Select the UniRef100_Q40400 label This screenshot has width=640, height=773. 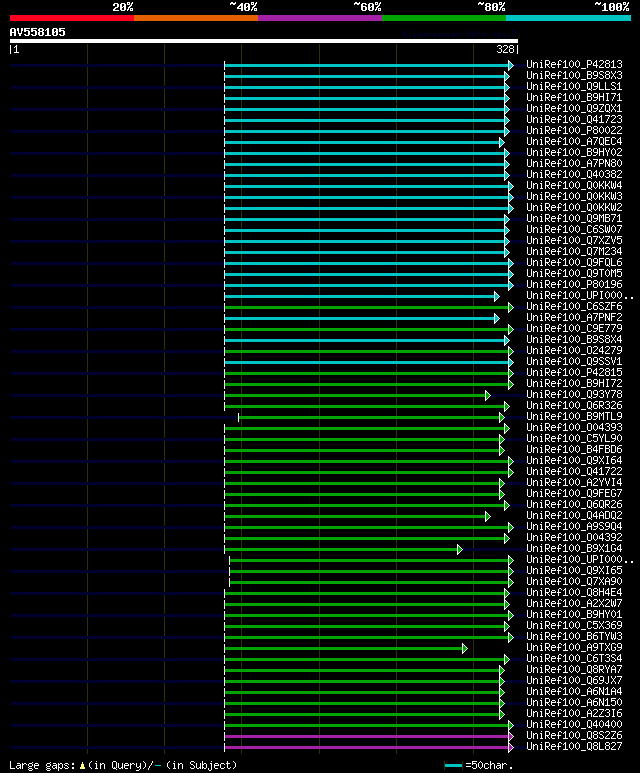(x=574, y=725)
